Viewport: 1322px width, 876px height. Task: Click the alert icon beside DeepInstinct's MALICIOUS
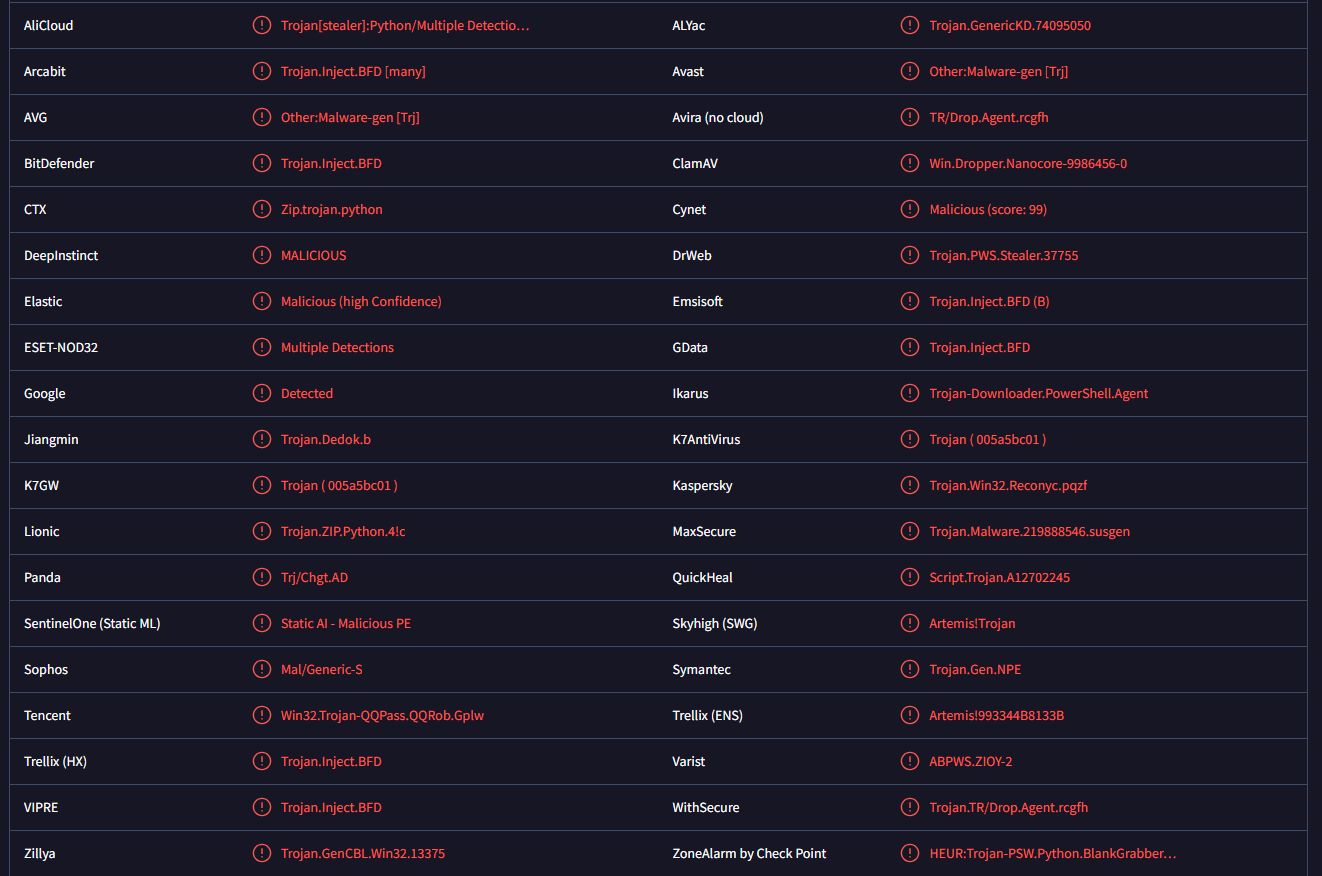(x=262, y=255)
